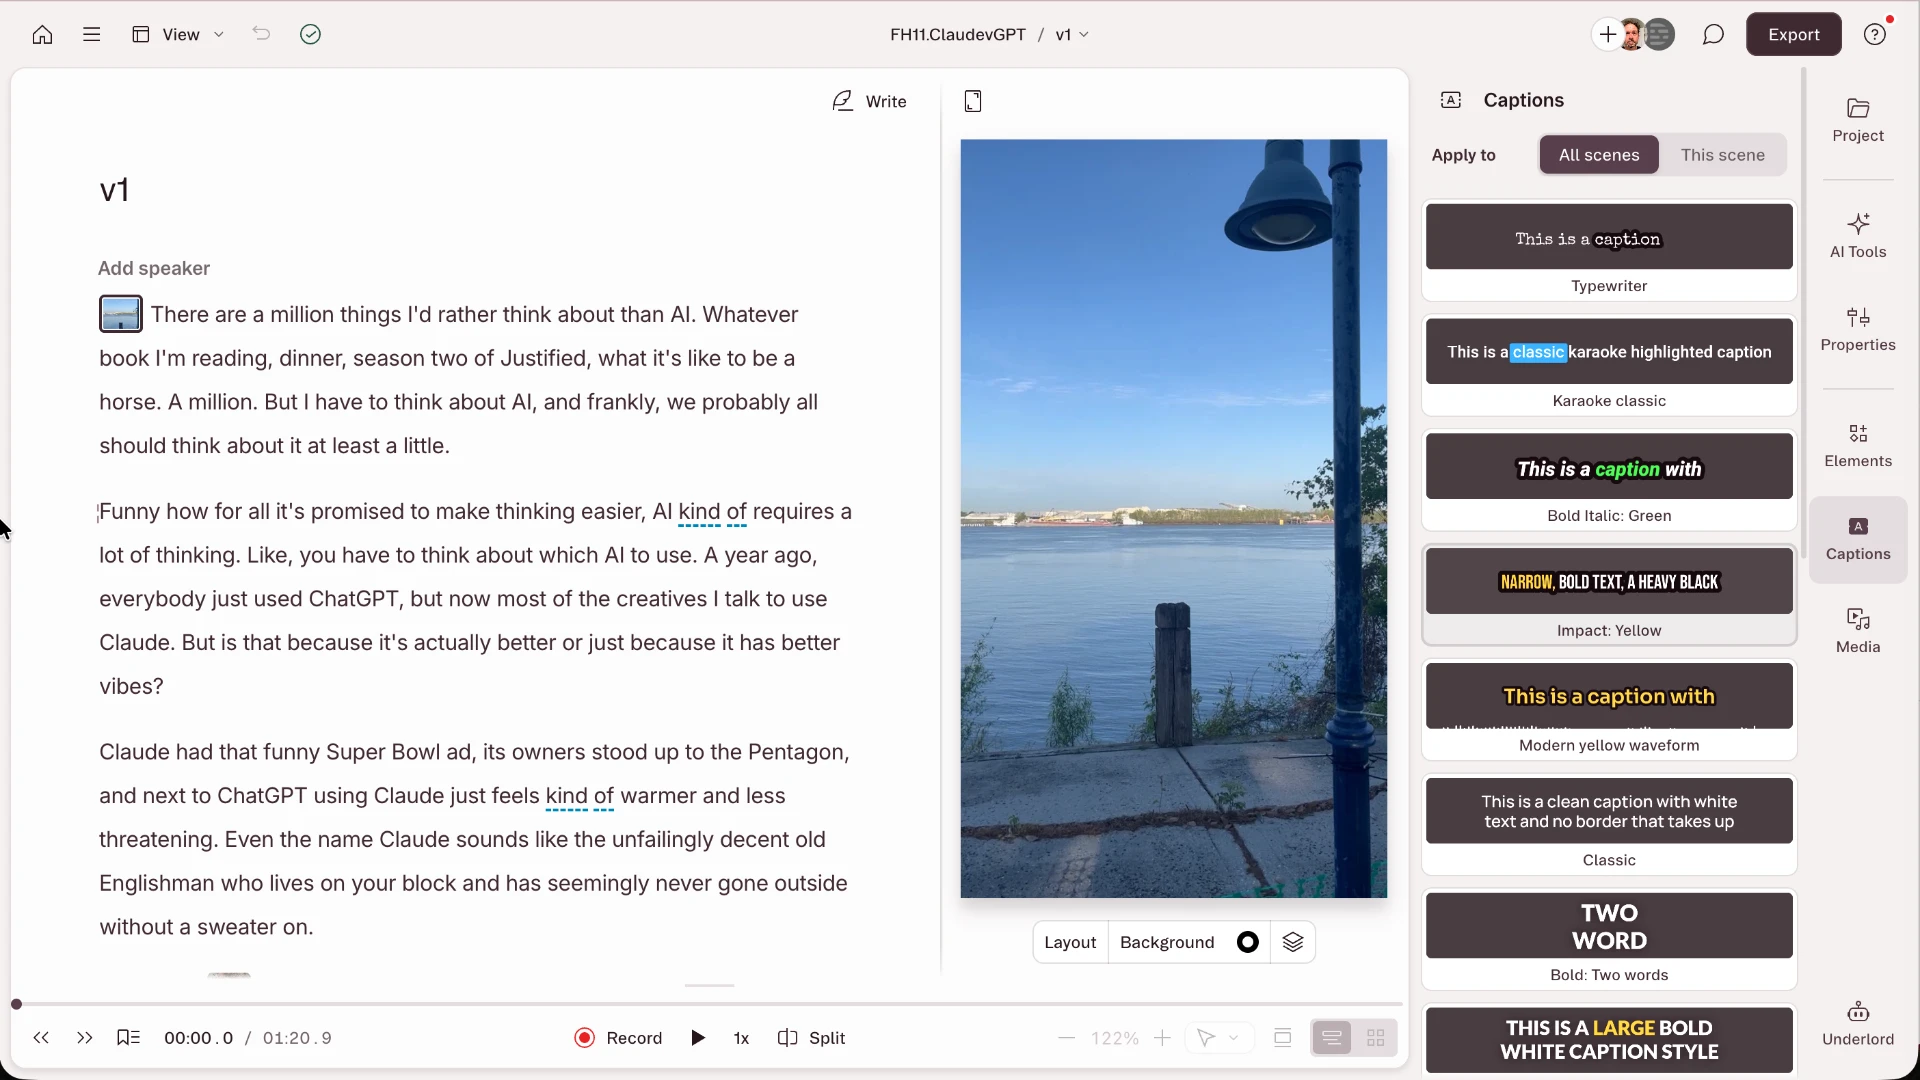Image resolution: width=1920 pixels, height=1080 pixels.
Task: Open the Properties sidebar panel
Action: pos(1857,328)
